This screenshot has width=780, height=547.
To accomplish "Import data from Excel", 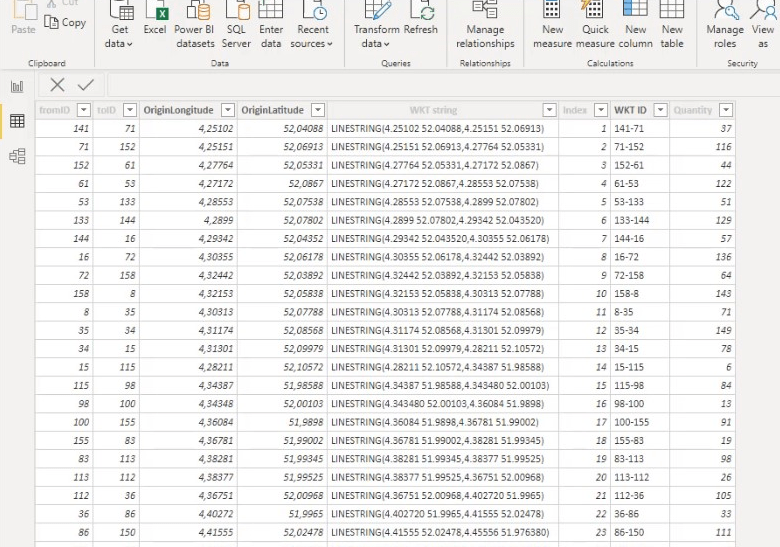I will tap(155, 20).
